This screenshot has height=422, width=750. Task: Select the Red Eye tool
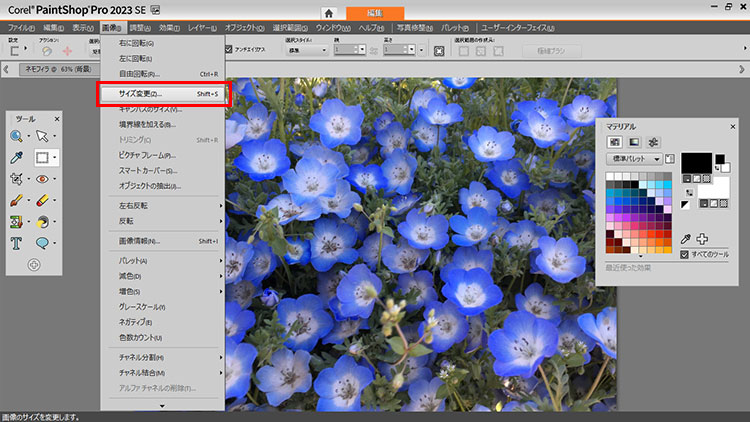[x=43, y=179]
